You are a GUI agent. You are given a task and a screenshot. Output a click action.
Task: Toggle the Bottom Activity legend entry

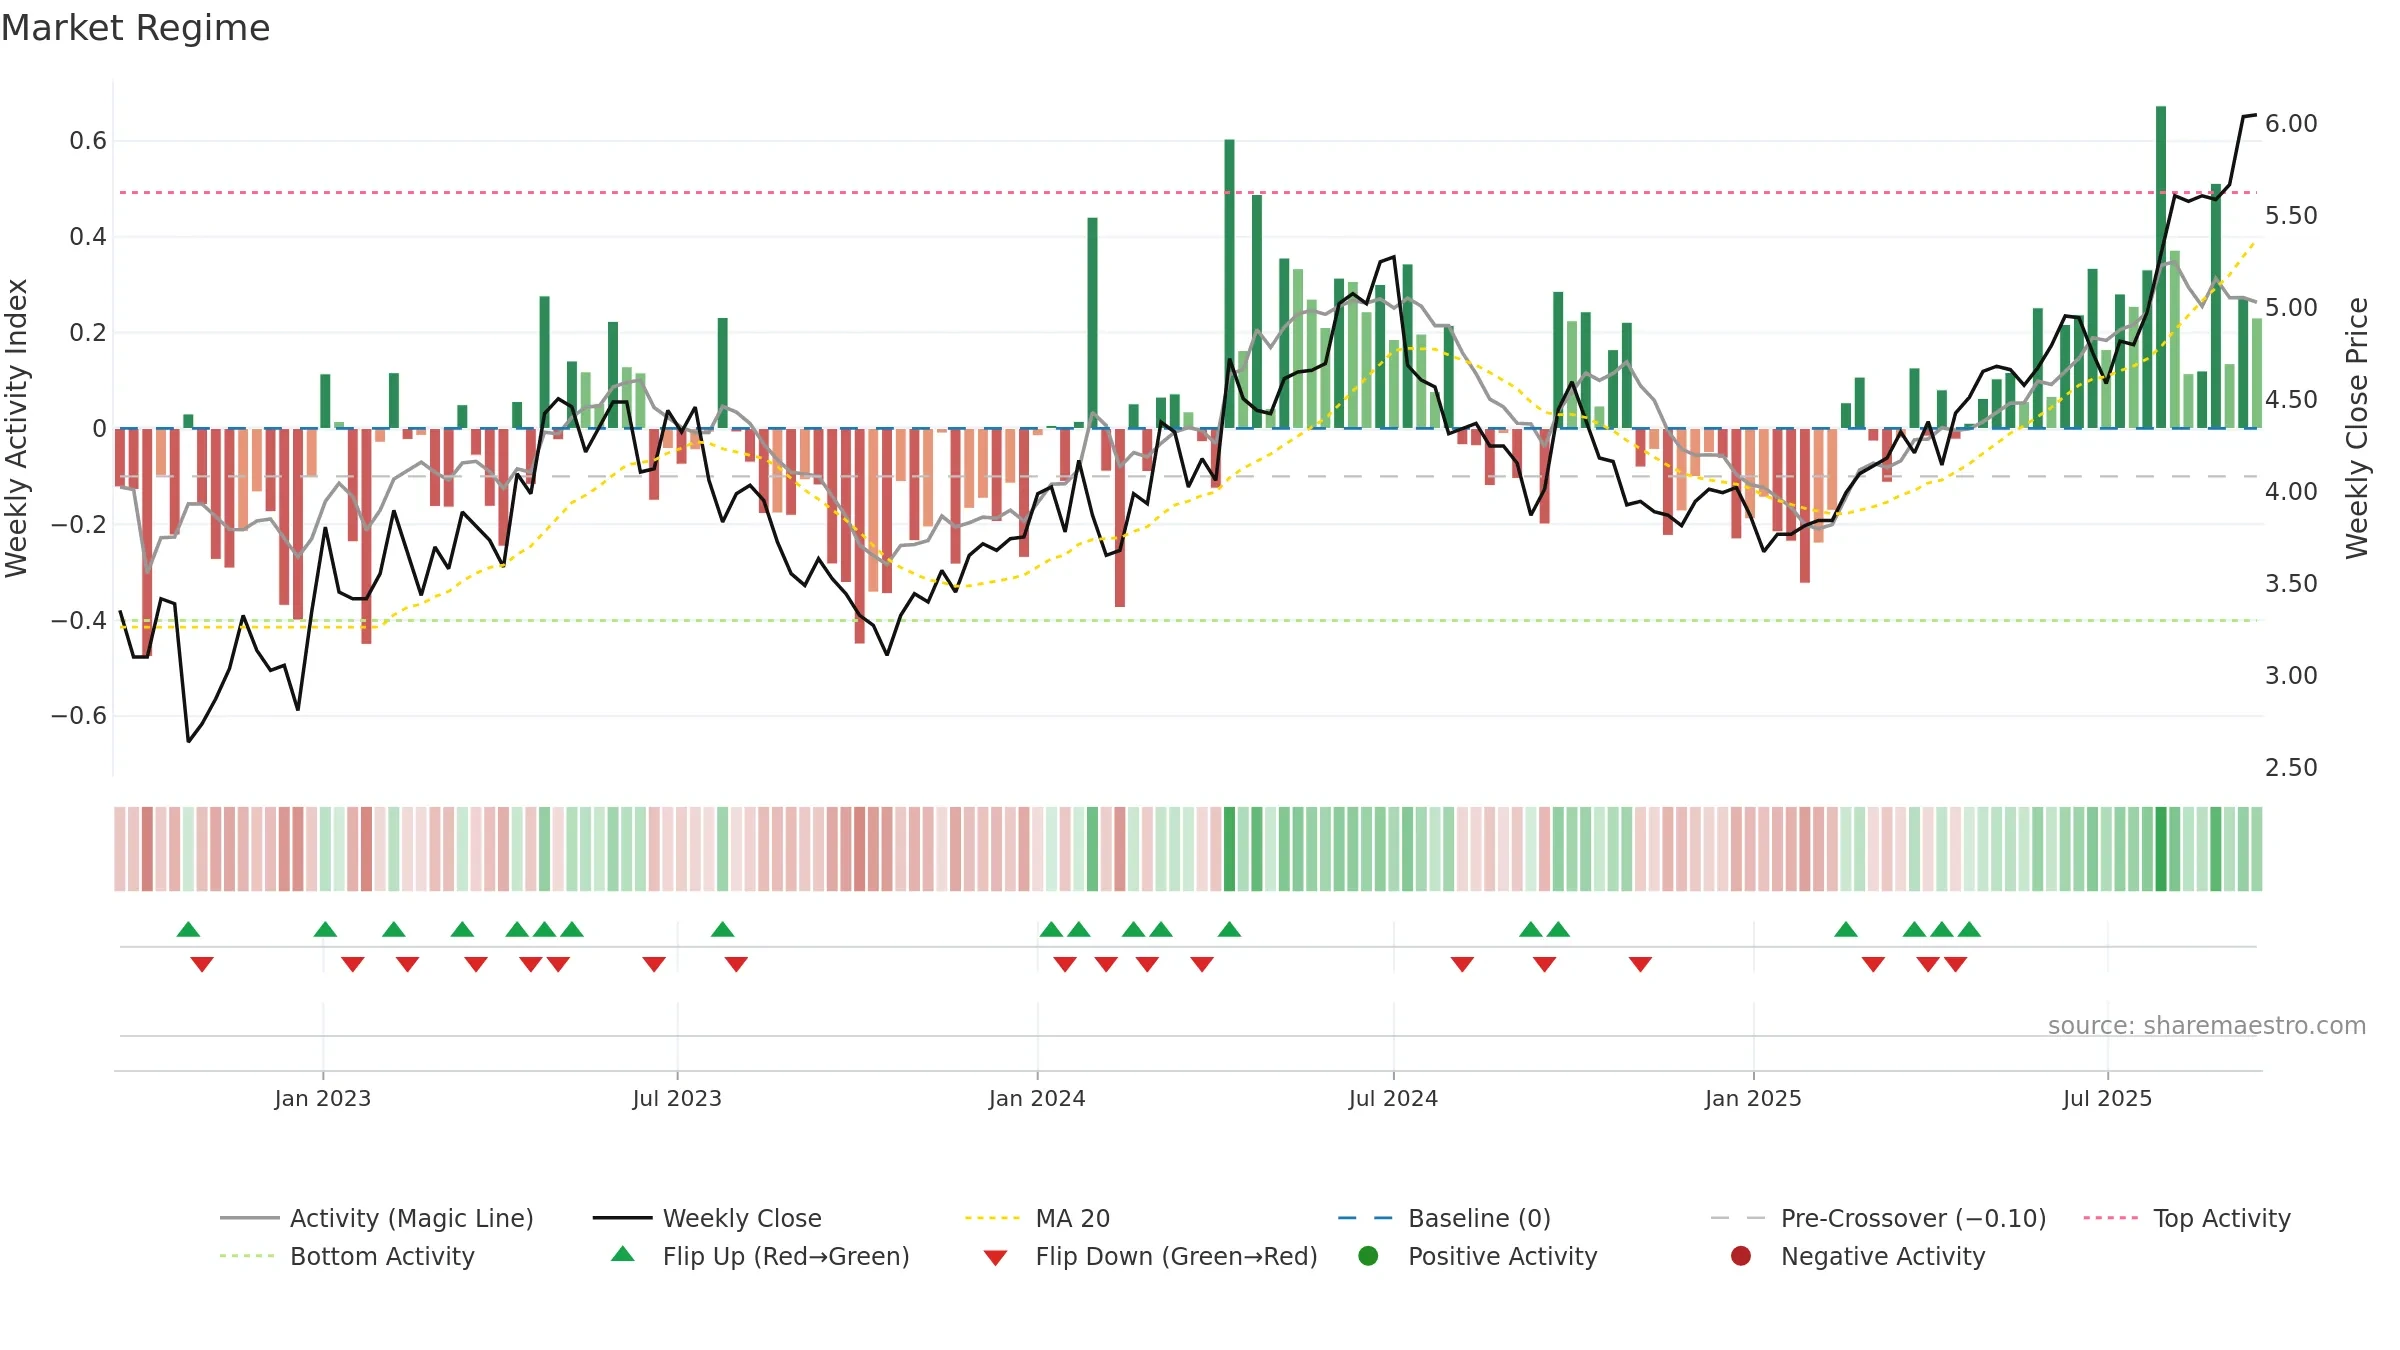click(x=347, y=1256)
